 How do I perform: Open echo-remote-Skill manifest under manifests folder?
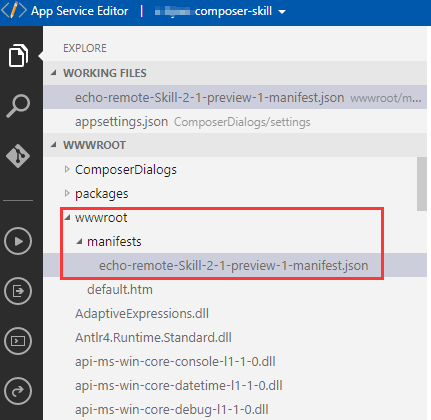coord(235,265)
